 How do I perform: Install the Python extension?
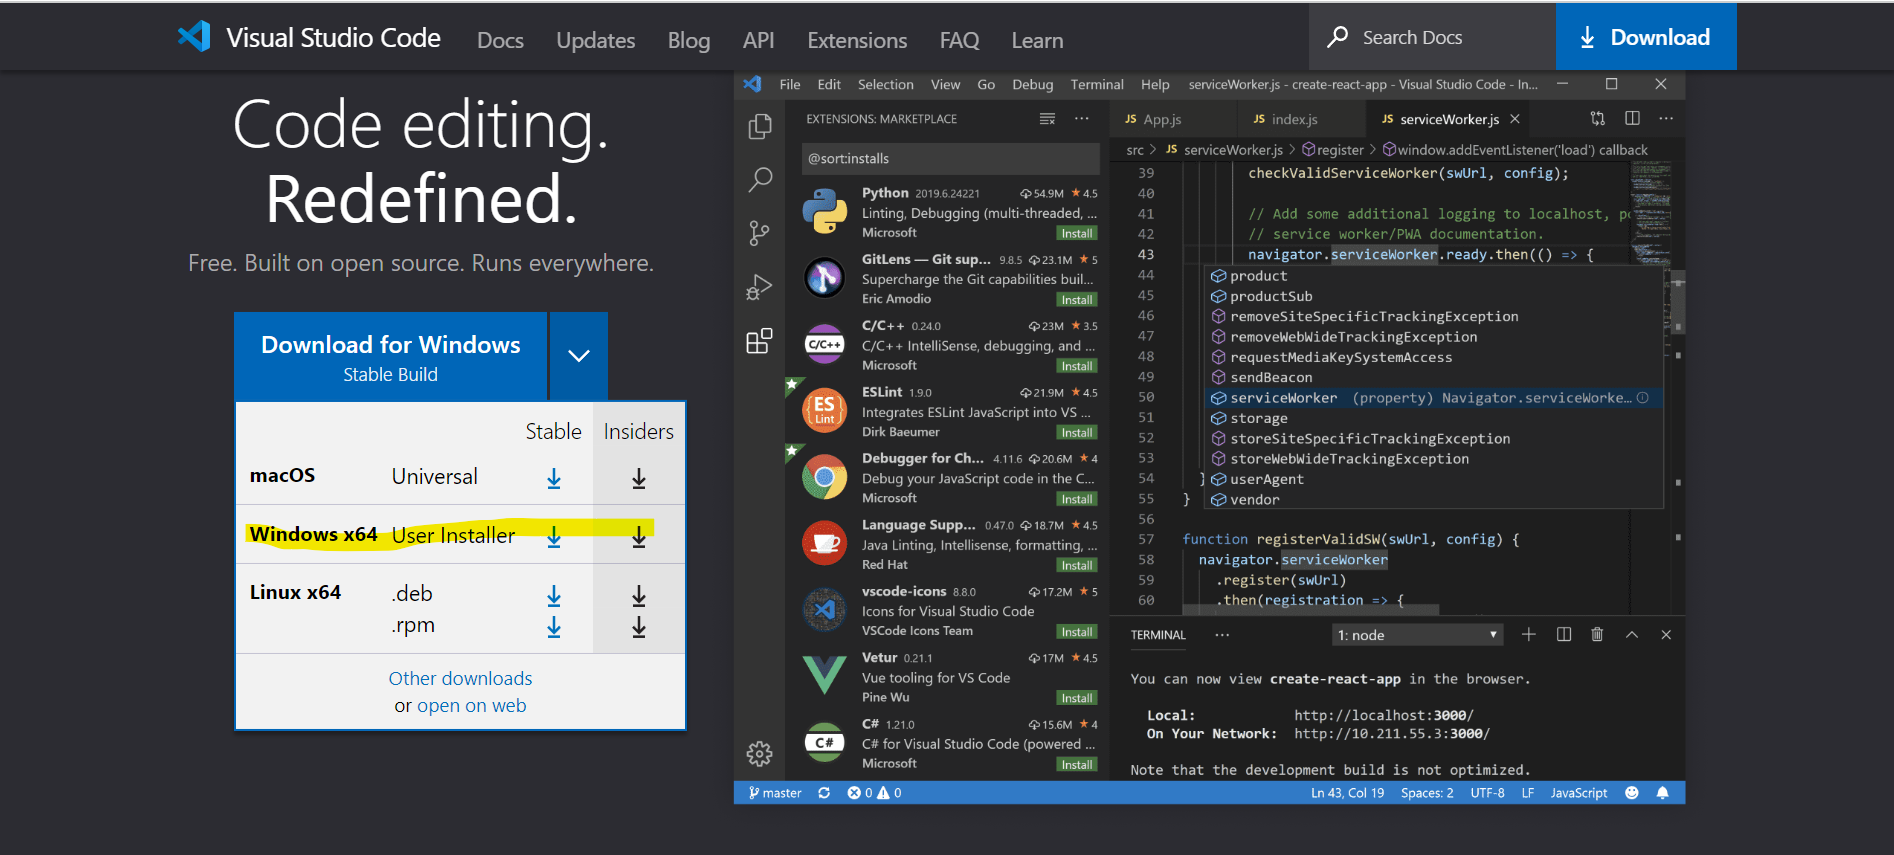coord(1077,233)
